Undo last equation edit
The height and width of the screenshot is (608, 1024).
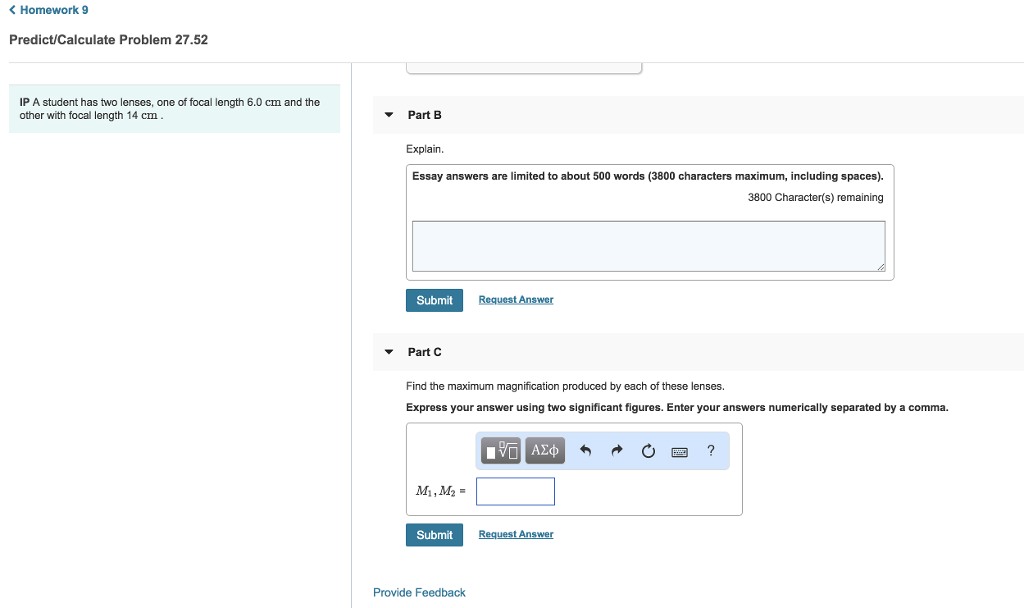585,450
